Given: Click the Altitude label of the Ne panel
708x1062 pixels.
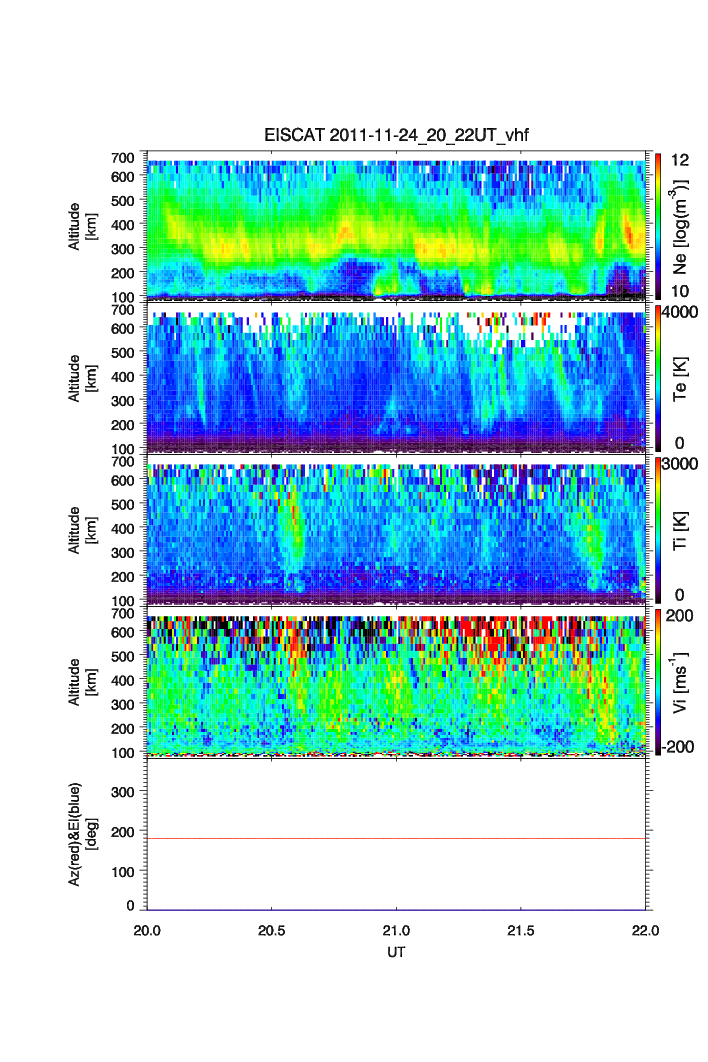Looking at the screenshot, I should point(81,226).
